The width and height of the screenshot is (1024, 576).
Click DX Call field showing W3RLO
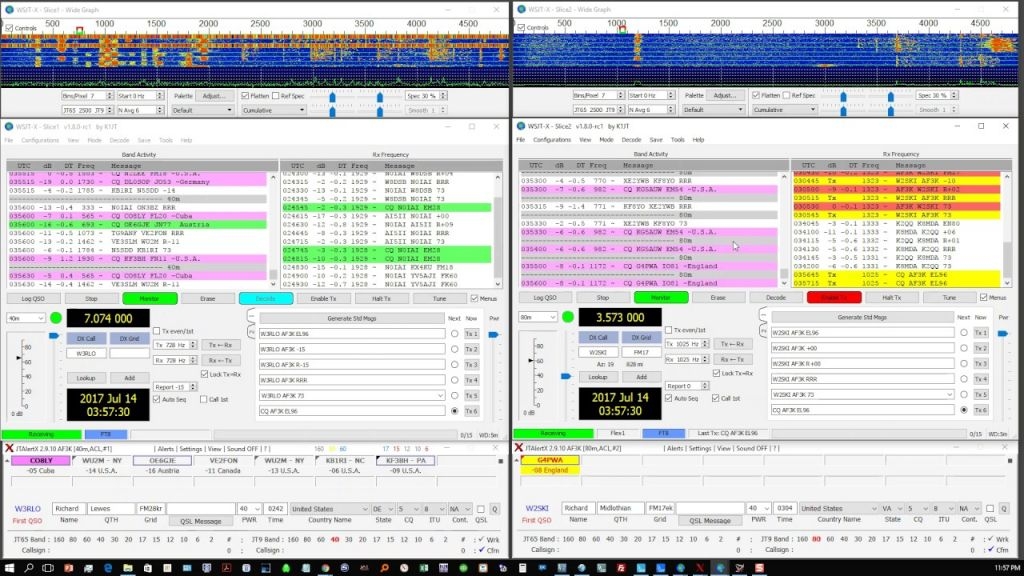point(86,353)
